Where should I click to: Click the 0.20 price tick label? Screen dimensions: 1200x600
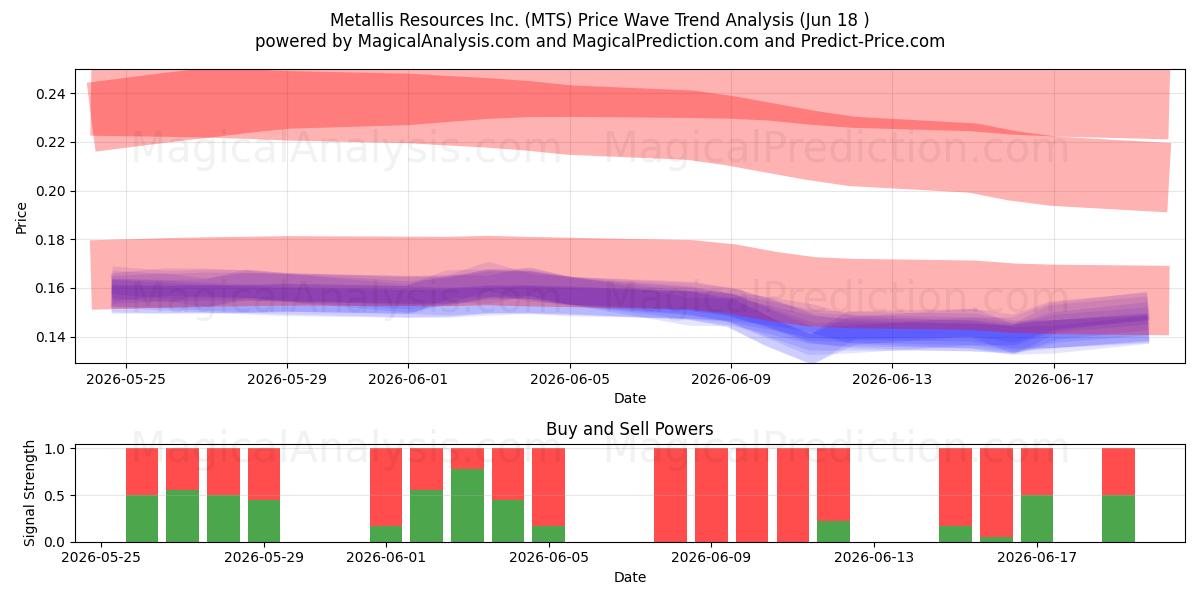[50, 191]
